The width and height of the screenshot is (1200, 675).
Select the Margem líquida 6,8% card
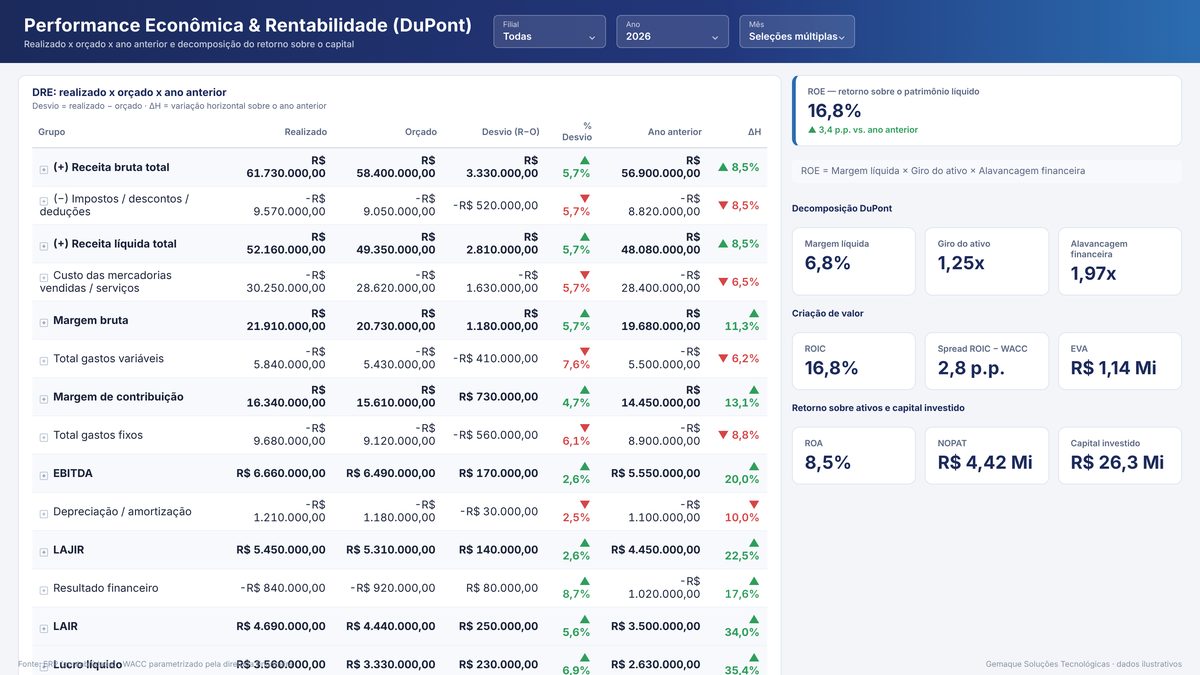[x=853, y=261]
